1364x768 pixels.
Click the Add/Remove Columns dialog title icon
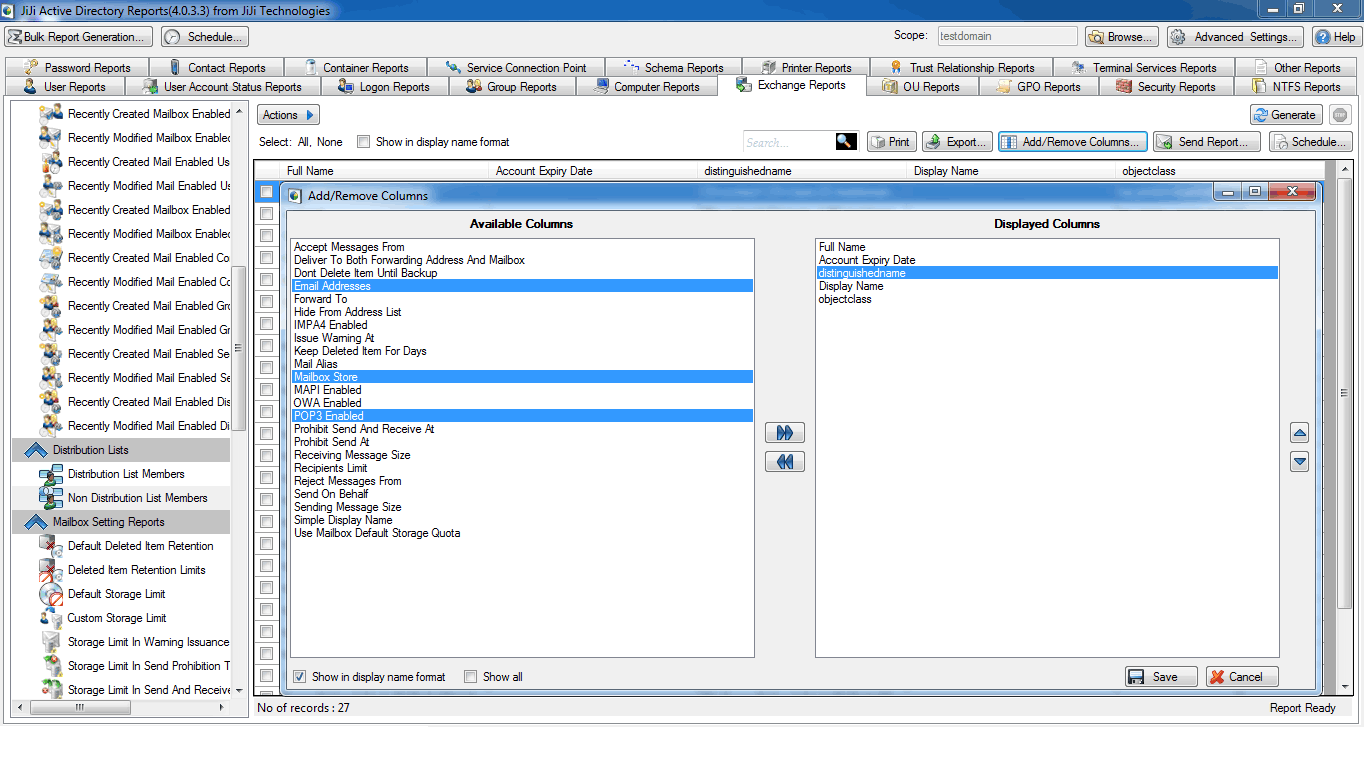coord(295,195)
